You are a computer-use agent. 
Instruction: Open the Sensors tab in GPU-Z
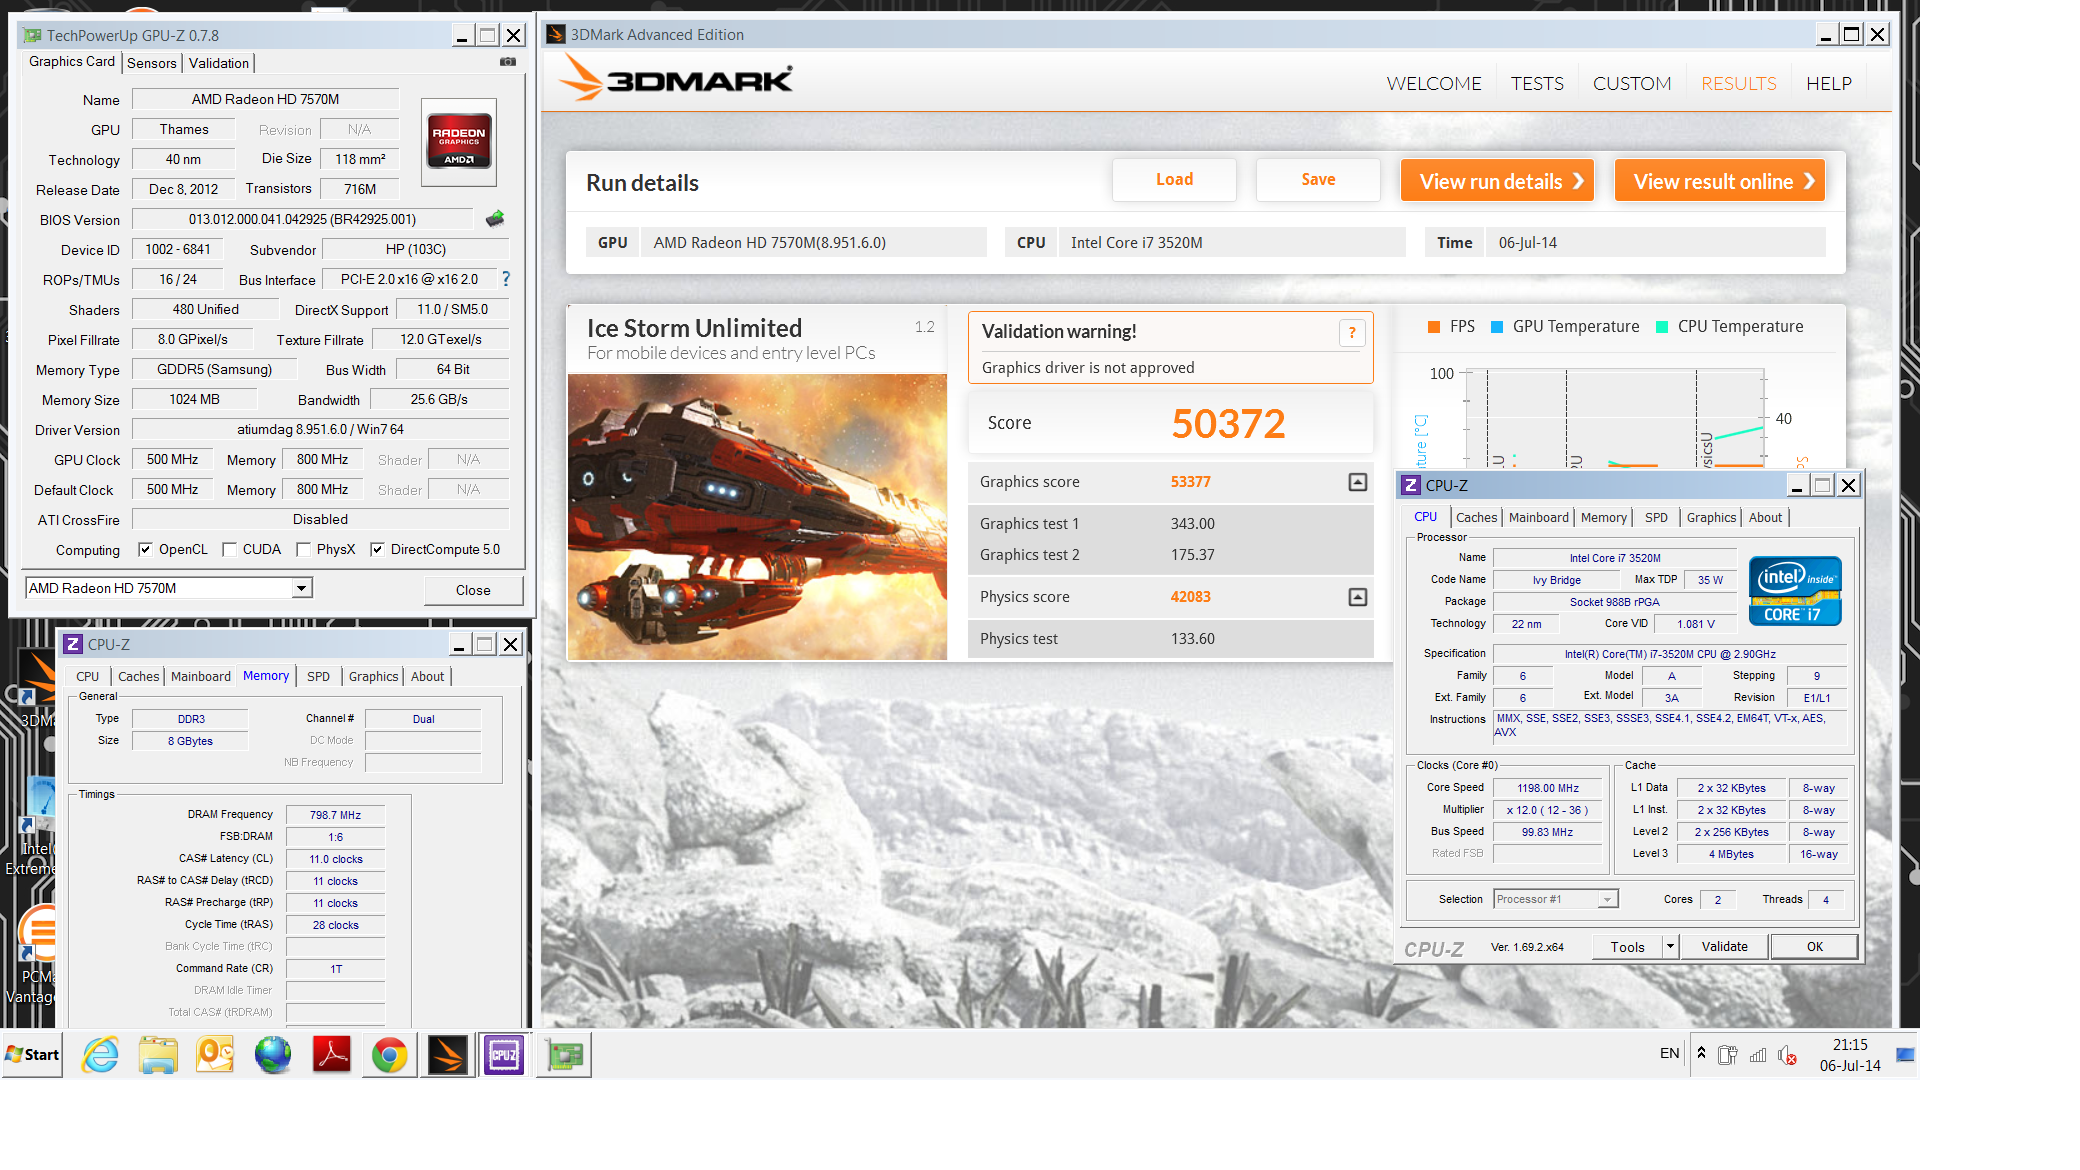pos(152,63)
